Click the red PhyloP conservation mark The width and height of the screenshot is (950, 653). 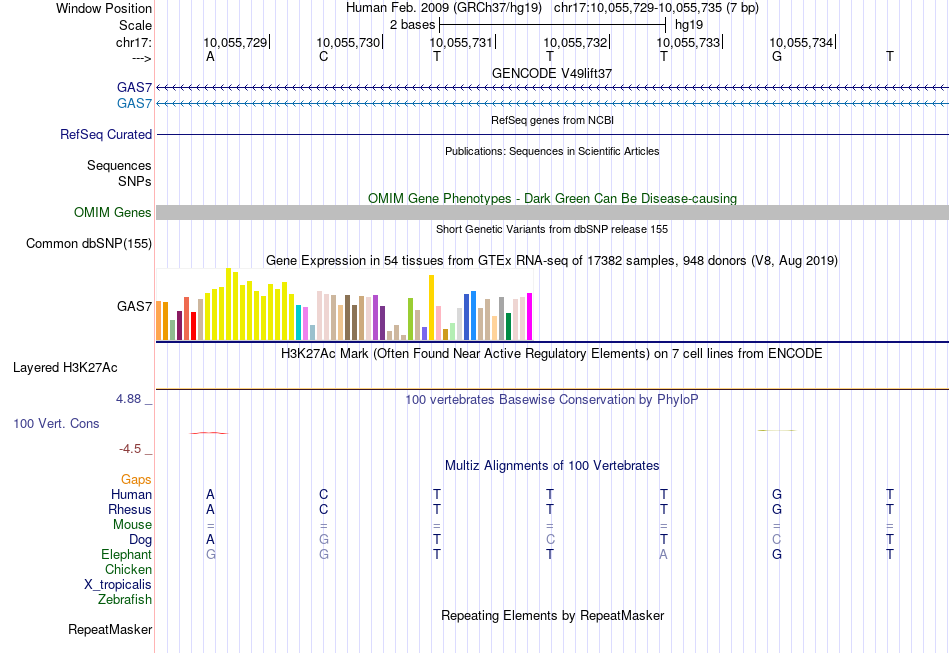[208, 433]
